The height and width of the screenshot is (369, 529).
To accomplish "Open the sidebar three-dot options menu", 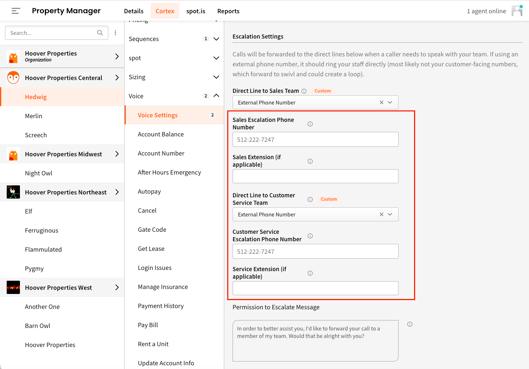I will 115,33.
